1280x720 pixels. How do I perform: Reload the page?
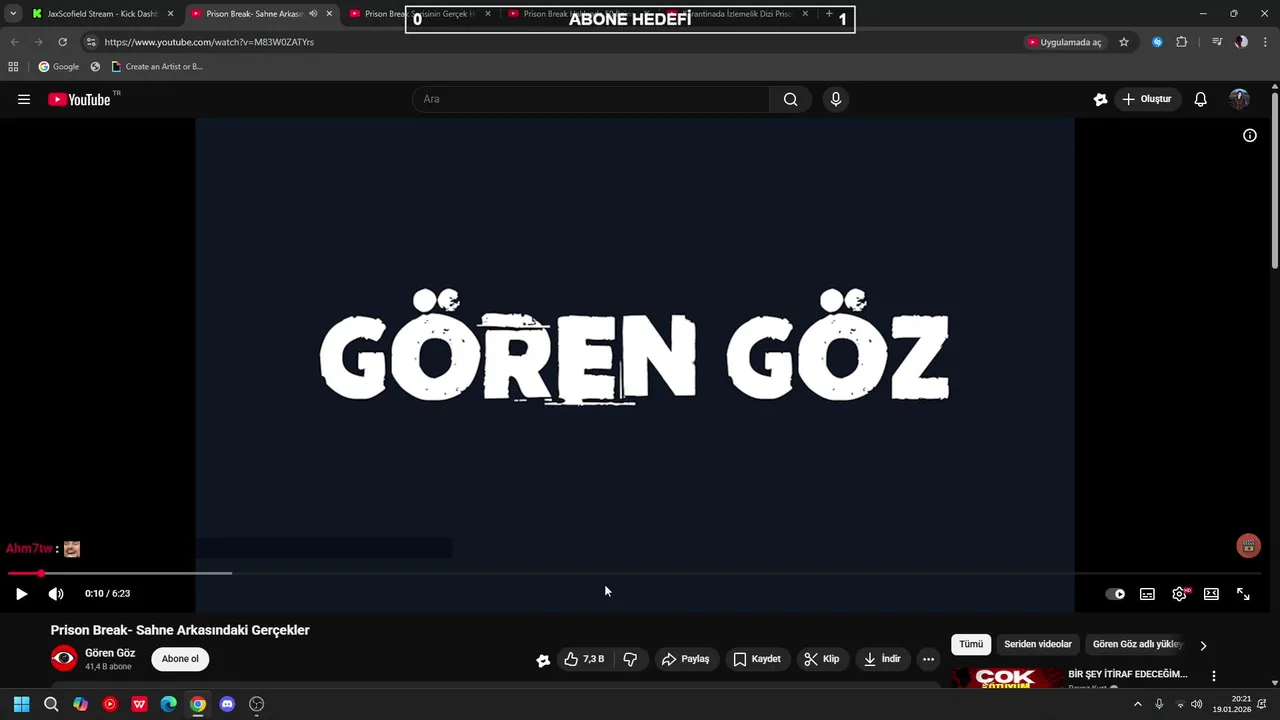(x=62, y=42)
